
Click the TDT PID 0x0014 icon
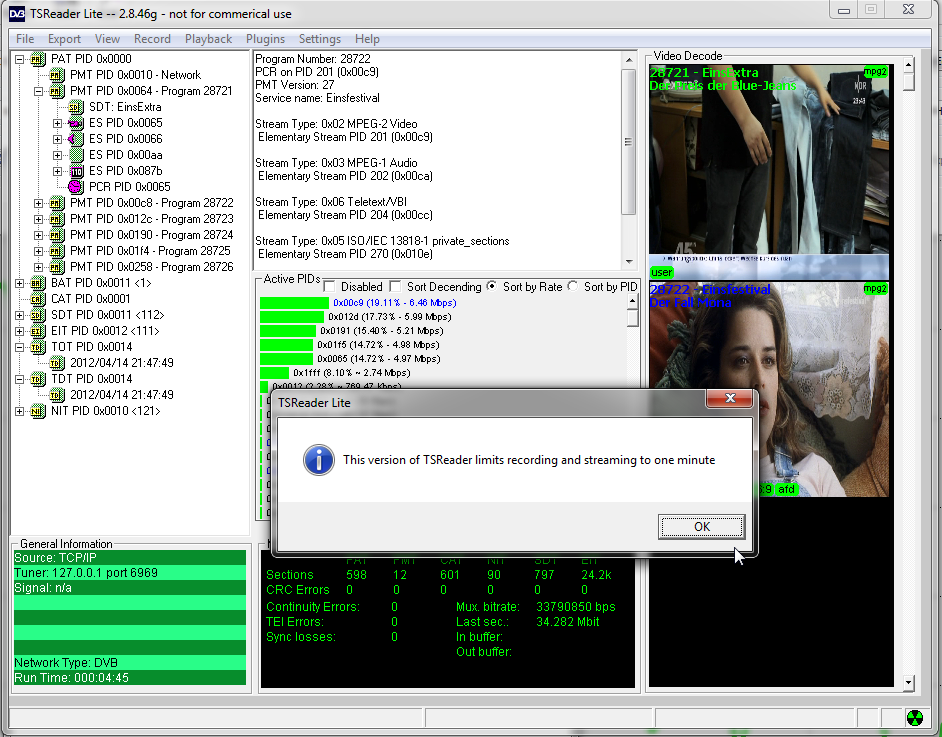37,379
